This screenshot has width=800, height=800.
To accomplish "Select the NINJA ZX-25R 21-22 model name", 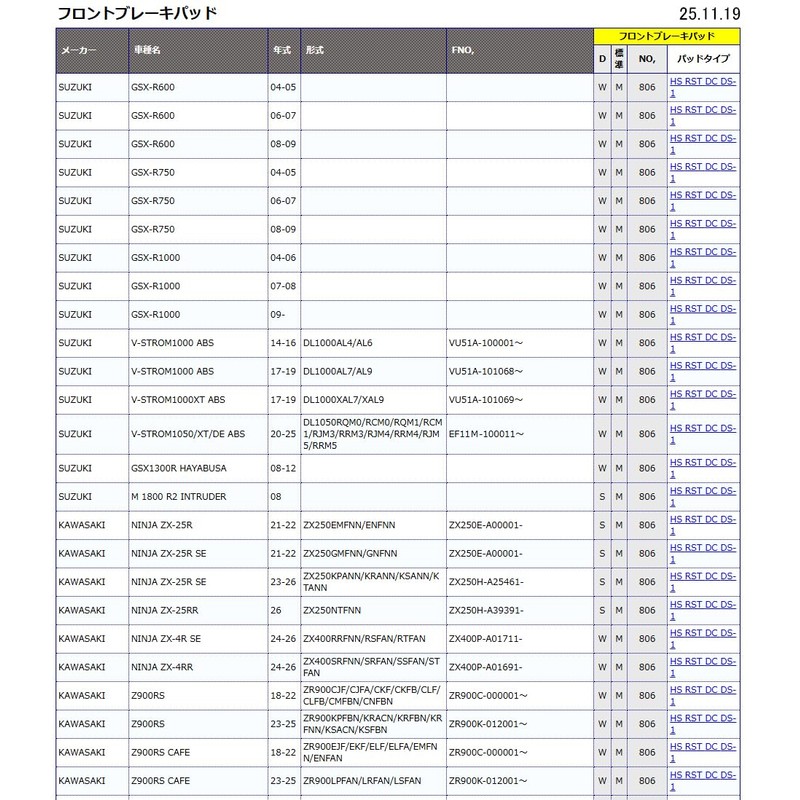I will 162,525.
